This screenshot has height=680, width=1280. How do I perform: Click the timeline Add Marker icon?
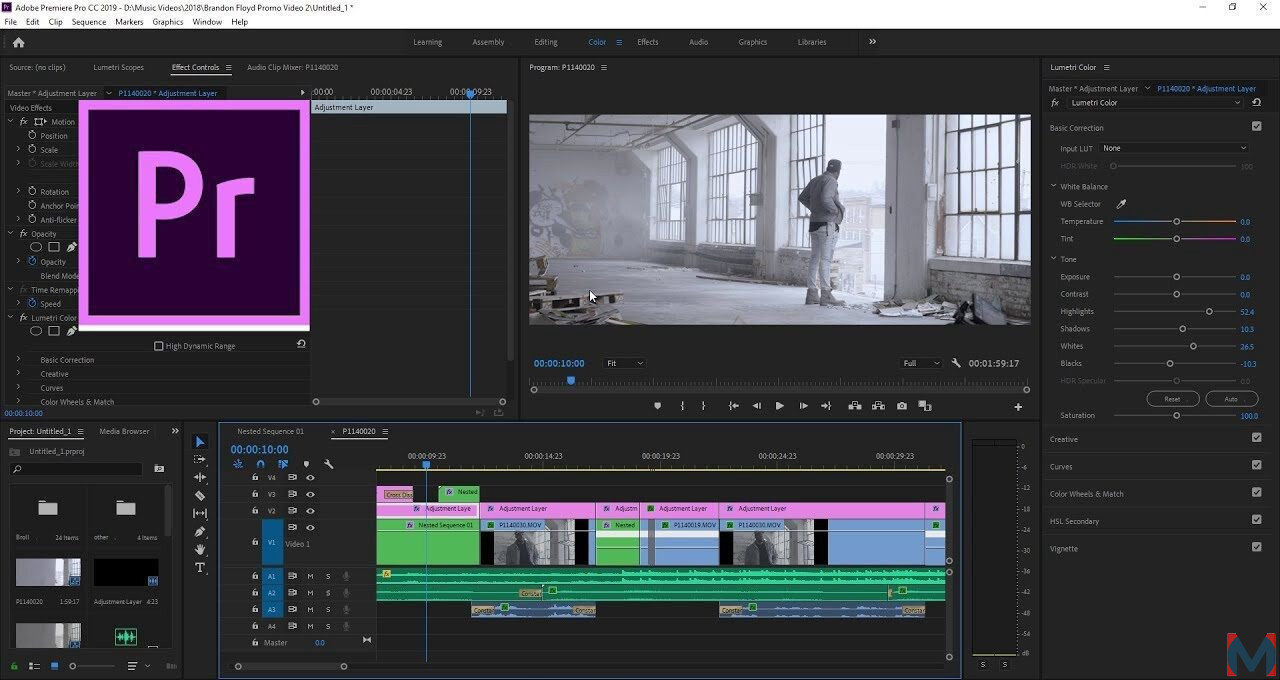[306, 464]
